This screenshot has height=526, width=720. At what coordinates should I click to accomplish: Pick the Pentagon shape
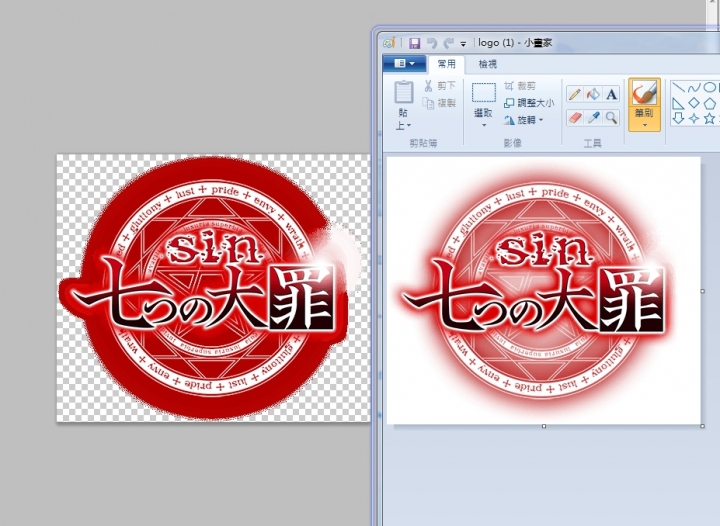pyautogui.click(x=710, y=103)
